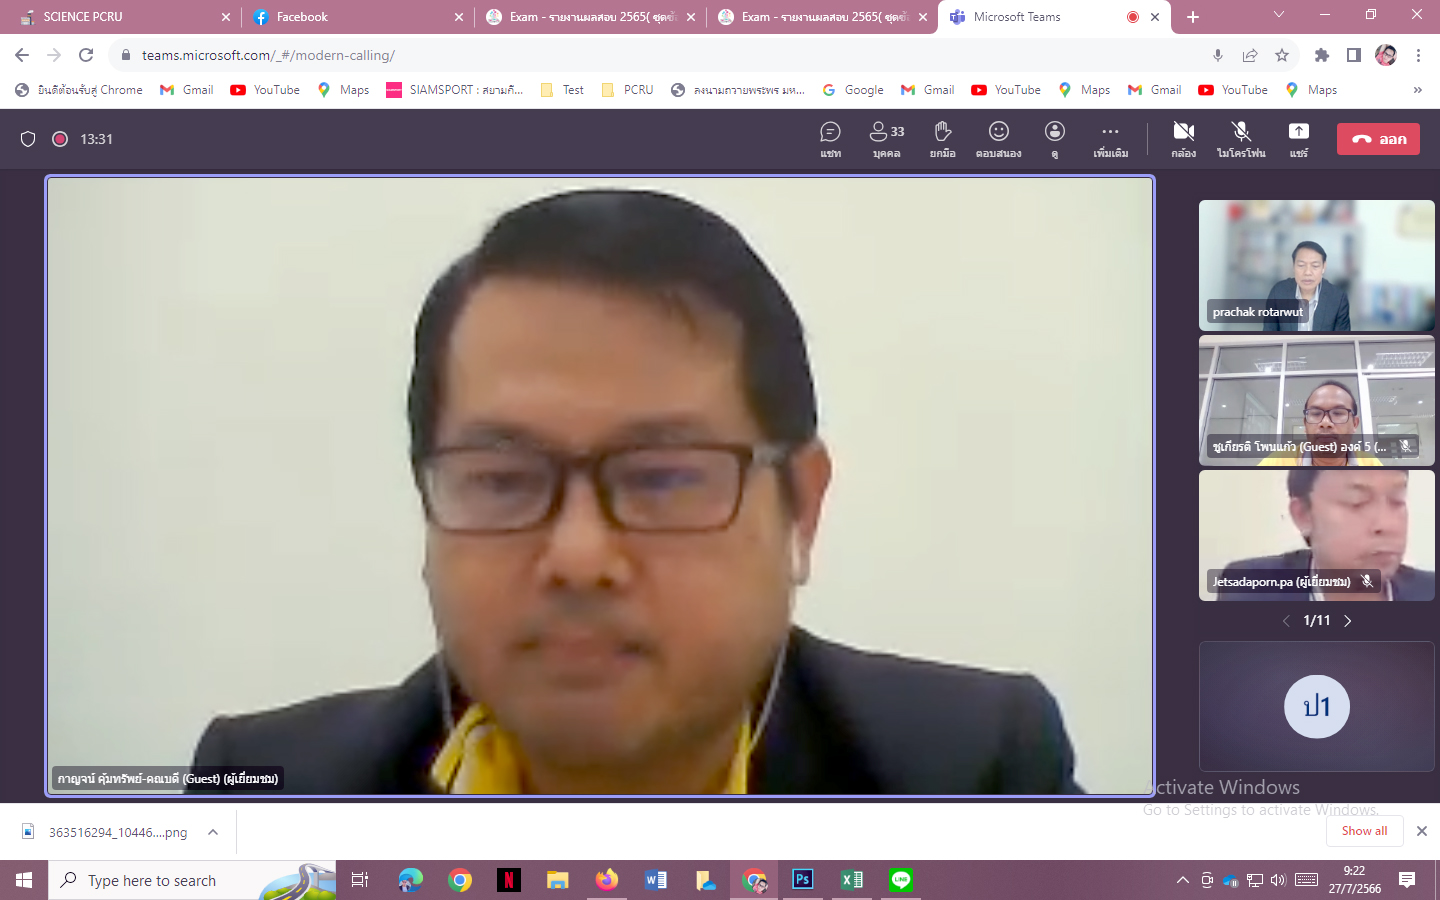Open the Teams chat panel

(830, 139)
